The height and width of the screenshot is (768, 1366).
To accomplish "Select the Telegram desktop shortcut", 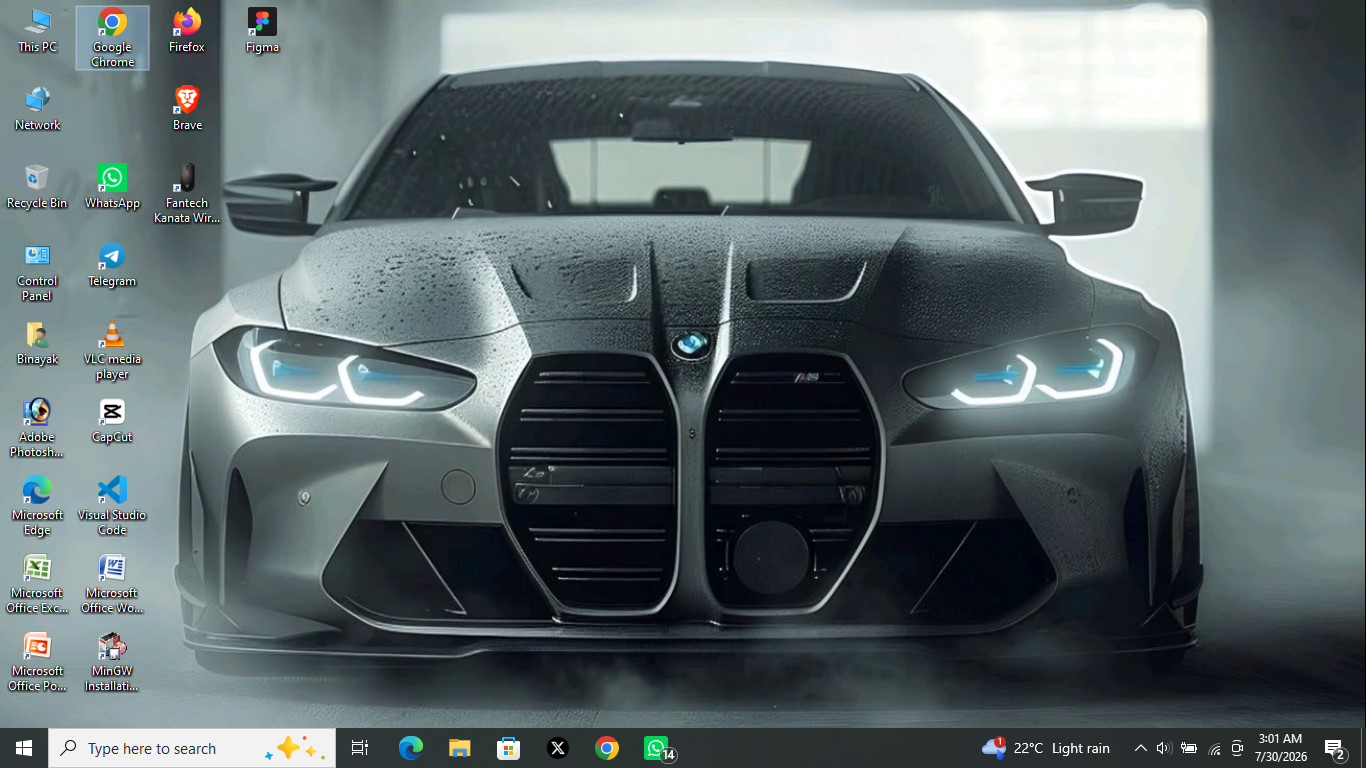I will point(112,265).
